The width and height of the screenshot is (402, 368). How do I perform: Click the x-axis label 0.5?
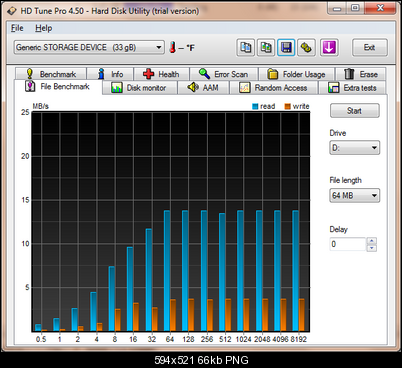pos(41,339)
